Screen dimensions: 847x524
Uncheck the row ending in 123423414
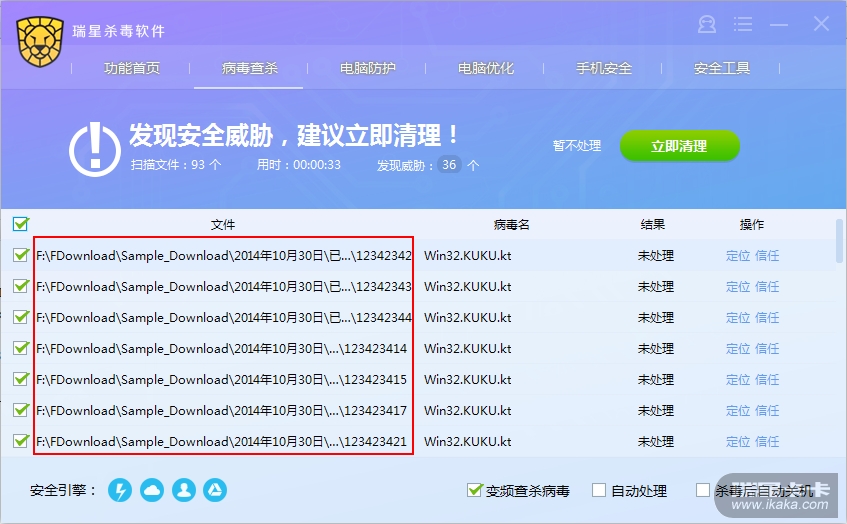coord(21,348)
